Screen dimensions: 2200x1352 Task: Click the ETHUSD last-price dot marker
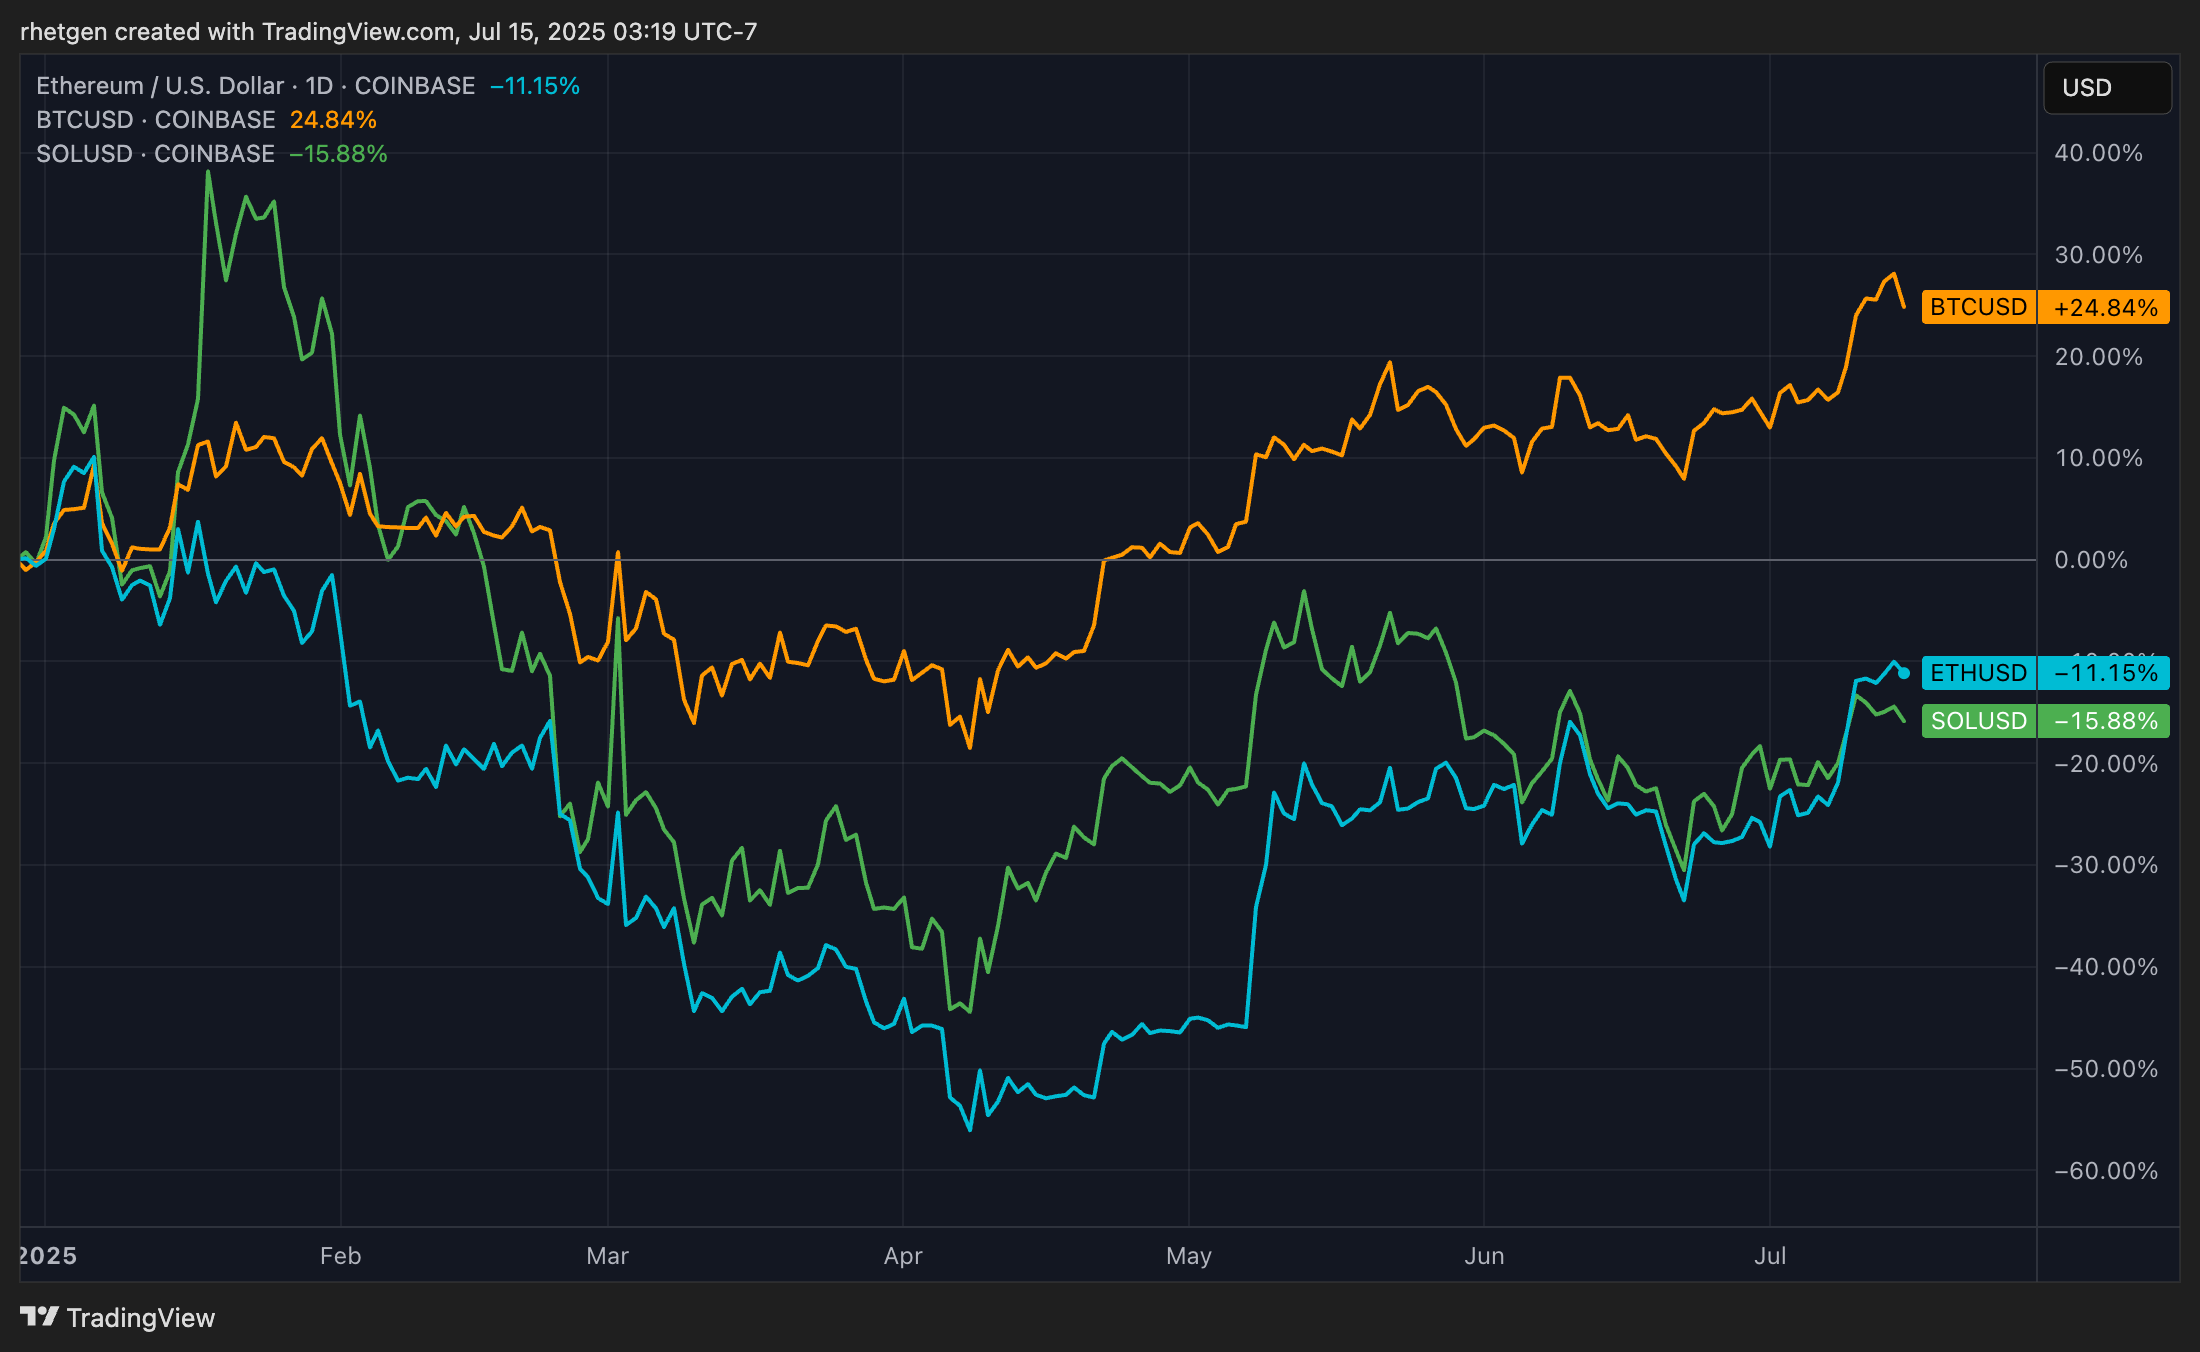pos(1904,673)
